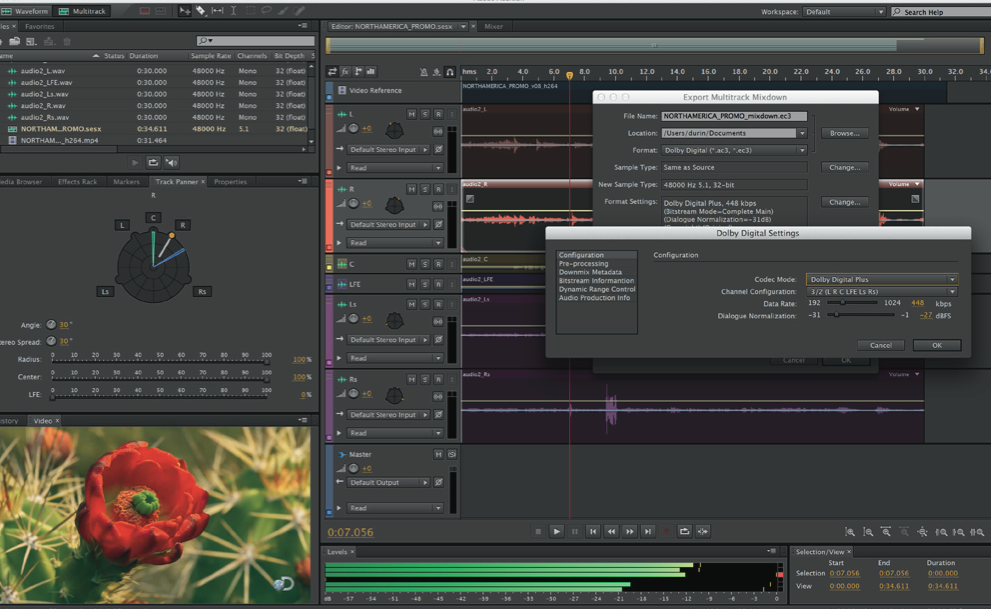Viewport: 991px width, 609px height.
Task: Show Inputs/Outputs view in multitrack editor
Action: coord(332,71)
